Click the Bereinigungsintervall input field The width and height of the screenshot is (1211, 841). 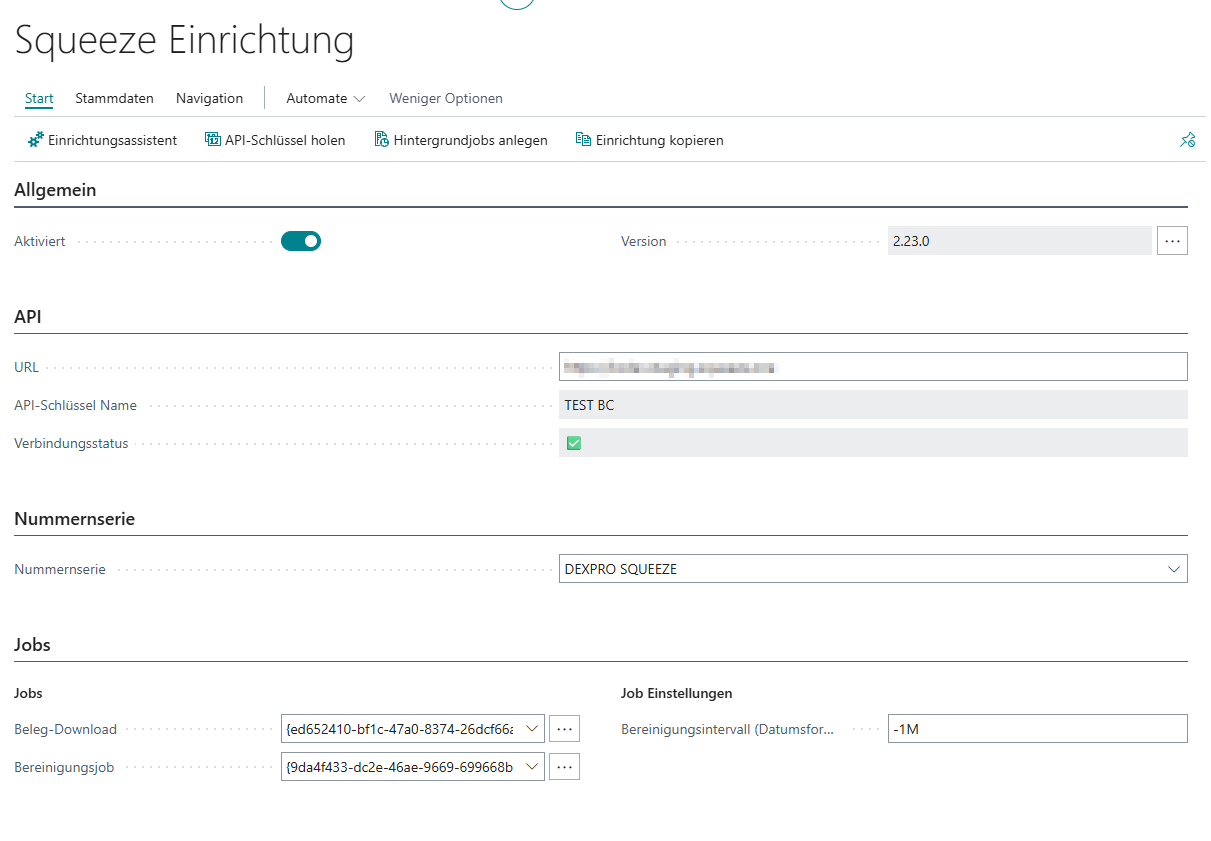(1037, 729)
